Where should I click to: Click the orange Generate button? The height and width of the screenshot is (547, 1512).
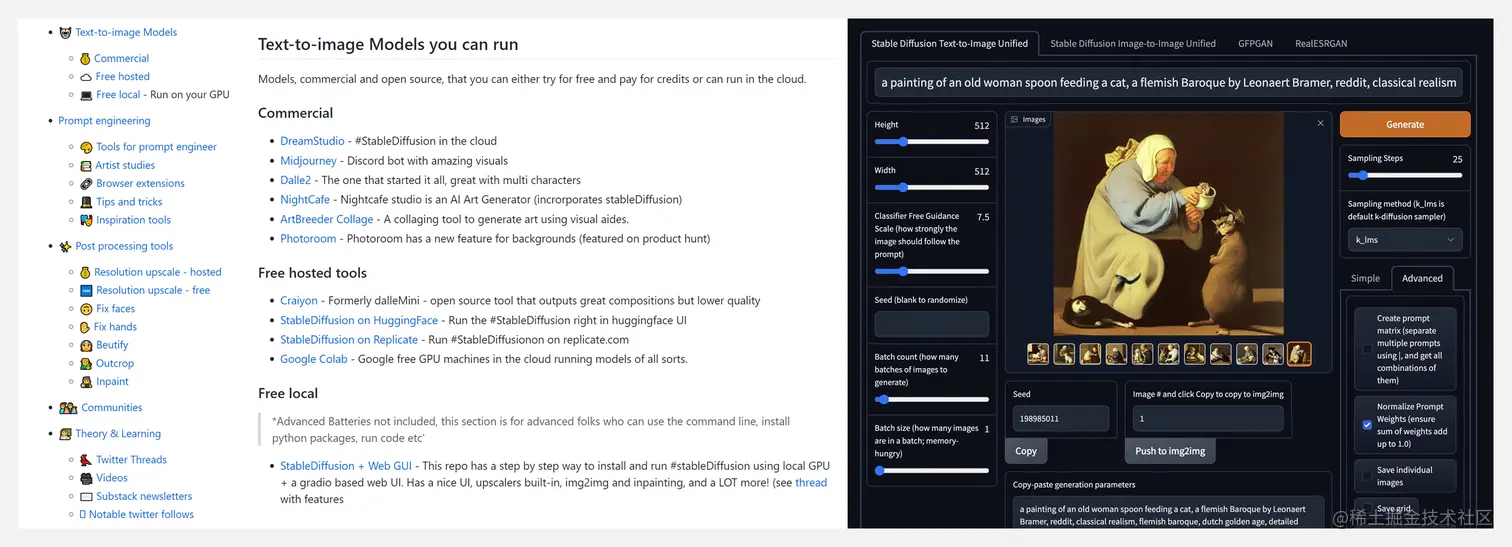1405,124
